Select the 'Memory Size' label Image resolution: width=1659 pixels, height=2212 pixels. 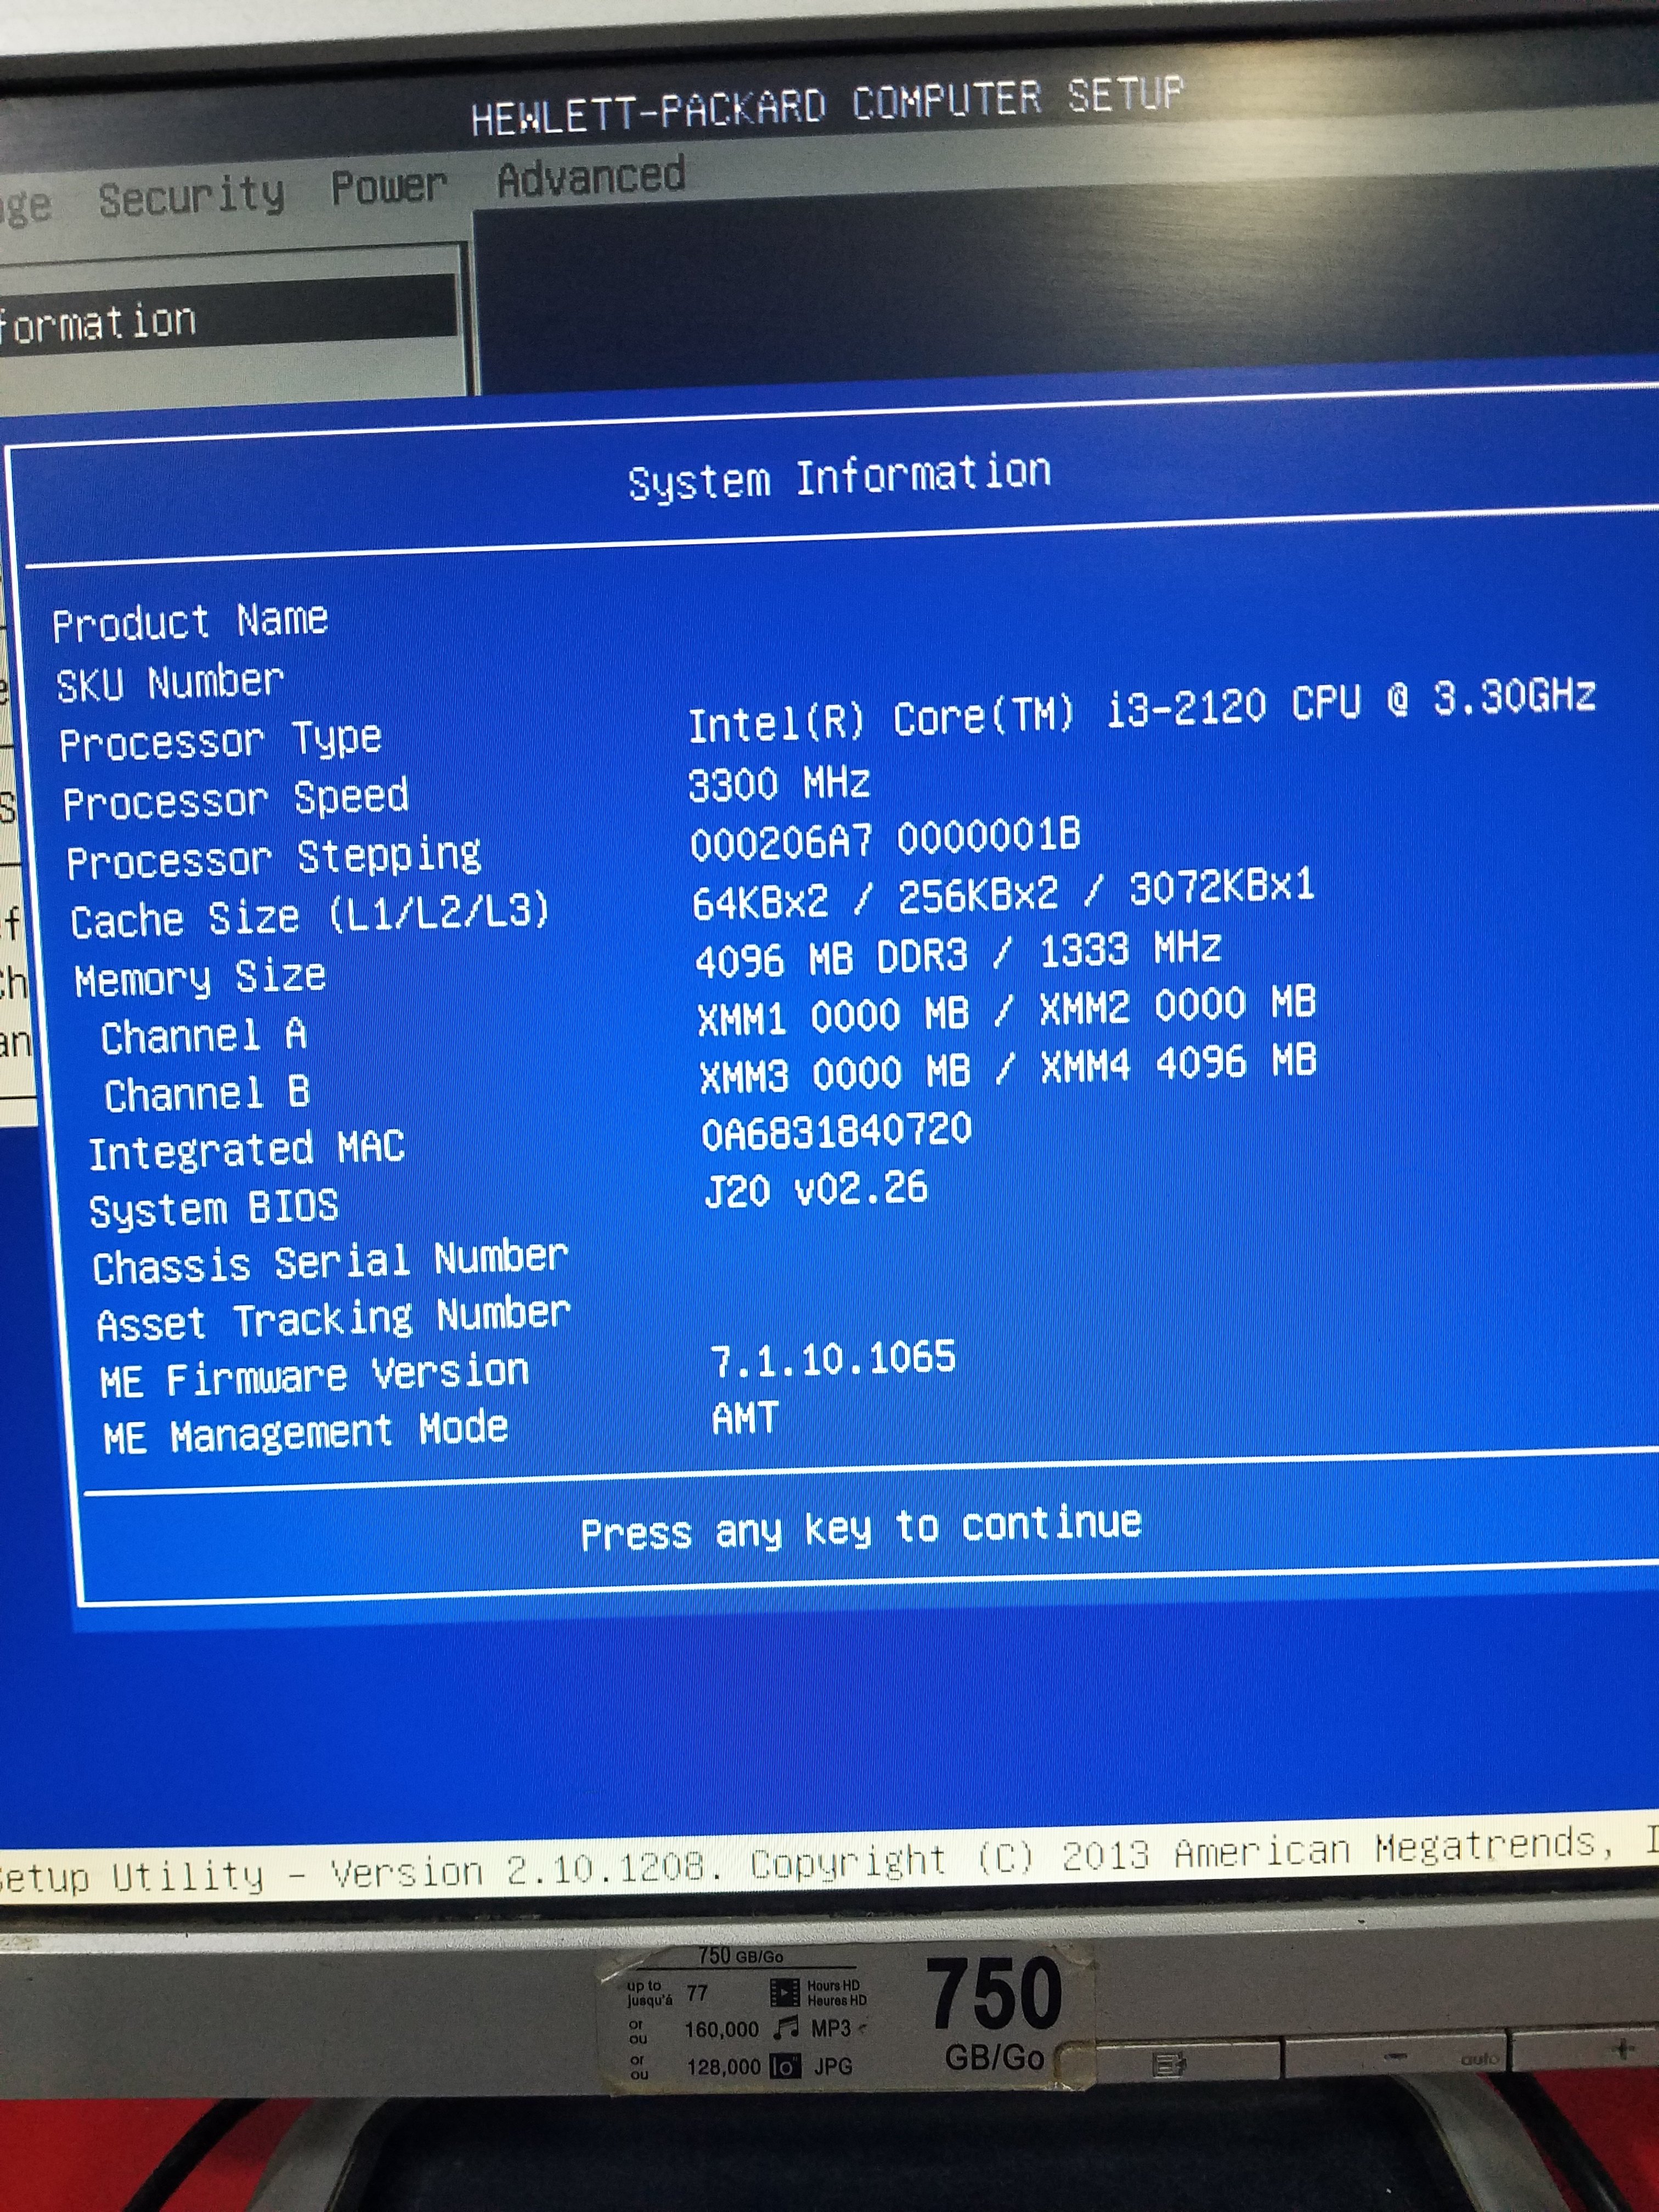[x=200, y=977]
